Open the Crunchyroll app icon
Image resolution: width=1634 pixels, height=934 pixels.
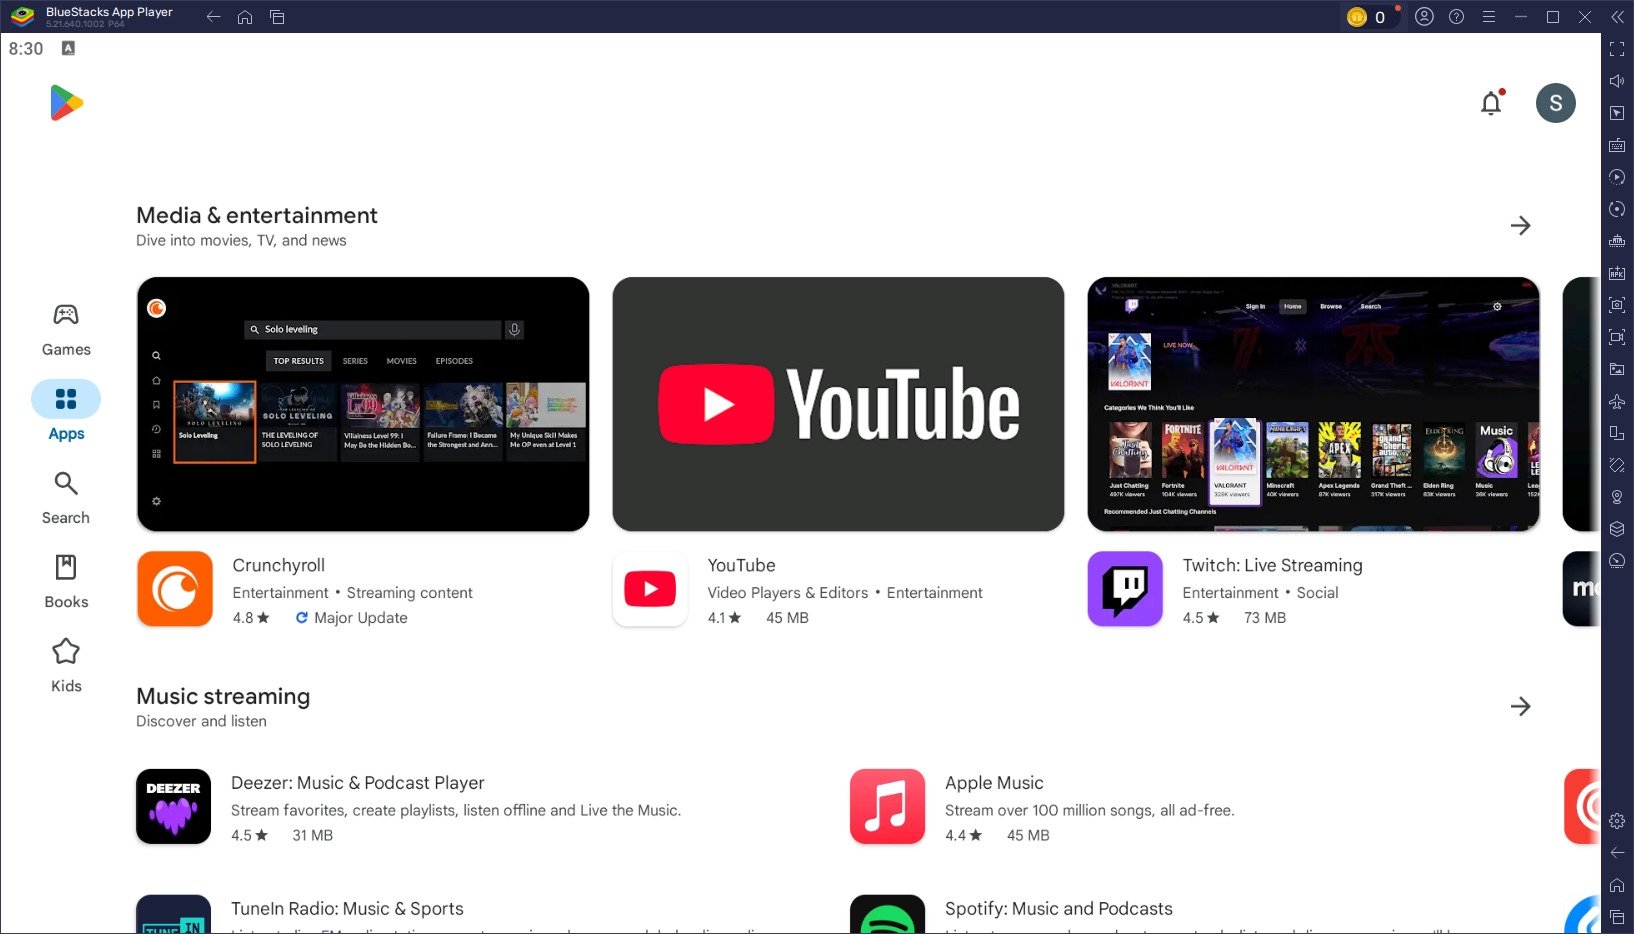pos(175,589)
